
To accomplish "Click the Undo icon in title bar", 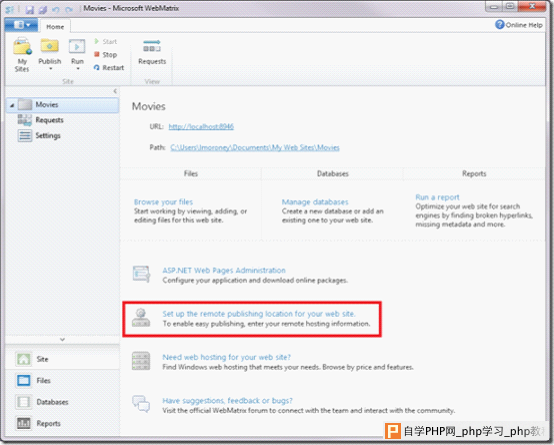I will pyautogui.click(x=56, y=10).
